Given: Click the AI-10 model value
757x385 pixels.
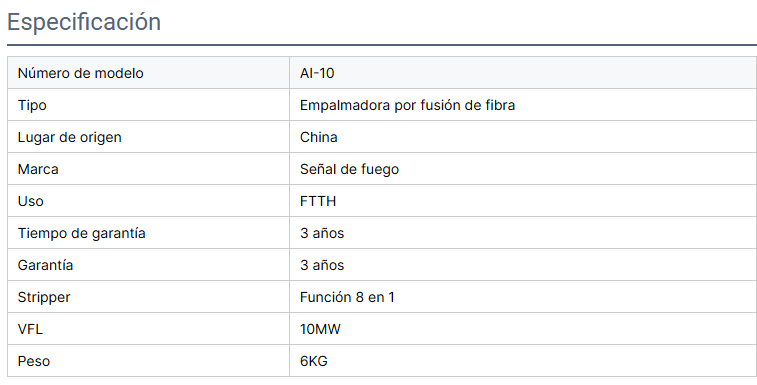Looking at the screenshot, I should (317, 73).
